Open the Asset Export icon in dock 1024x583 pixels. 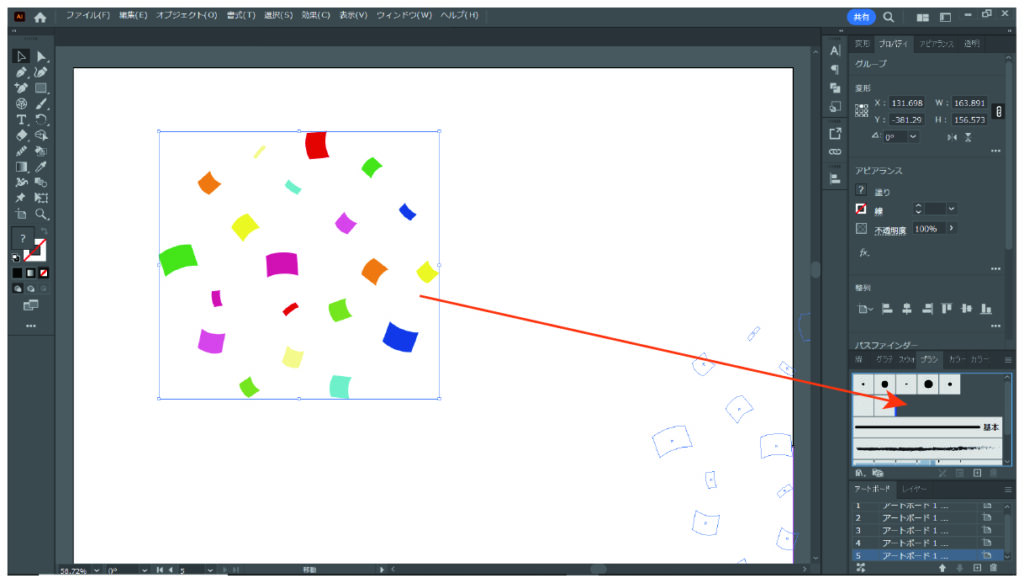click(835, 133)
